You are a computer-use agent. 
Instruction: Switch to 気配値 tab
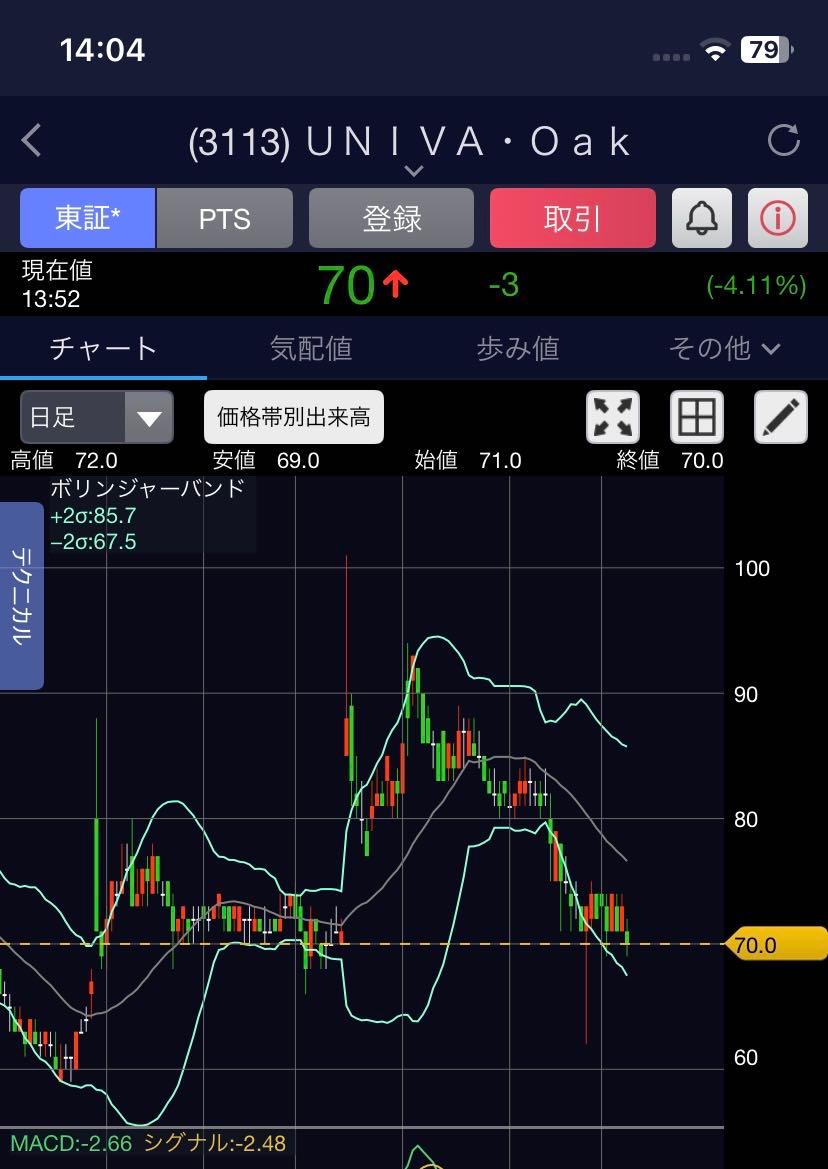pos(311,348)
